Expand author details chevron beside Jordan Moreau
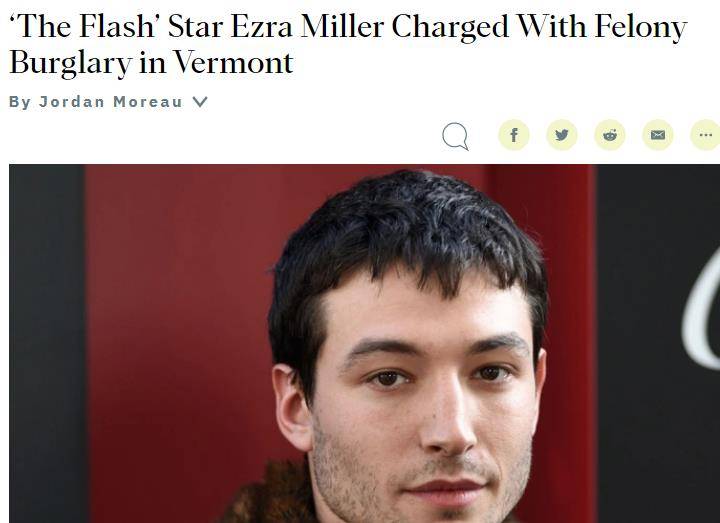Image resolution: width=720 pixels, height=523 pixels. pos(200,101)
